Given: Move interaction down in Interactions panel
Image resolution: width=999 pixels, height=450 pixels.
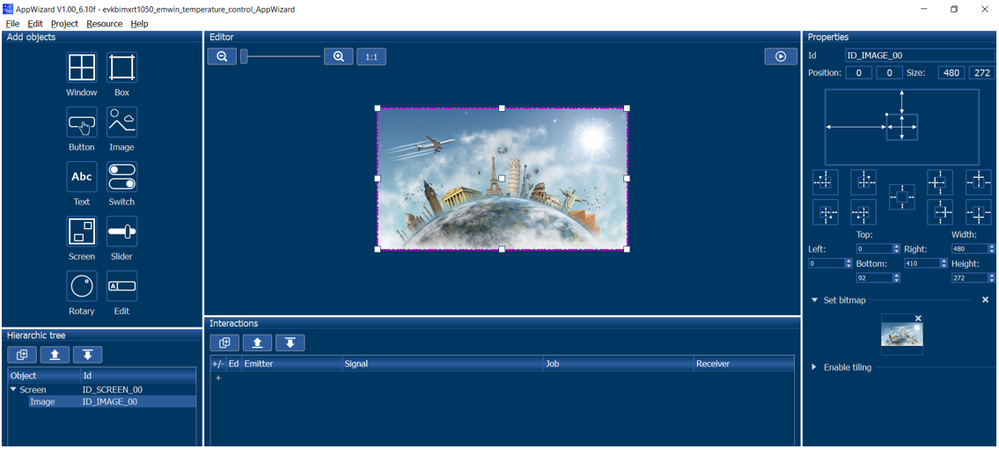Looking at the screenshot, I should tap(291, 343).
